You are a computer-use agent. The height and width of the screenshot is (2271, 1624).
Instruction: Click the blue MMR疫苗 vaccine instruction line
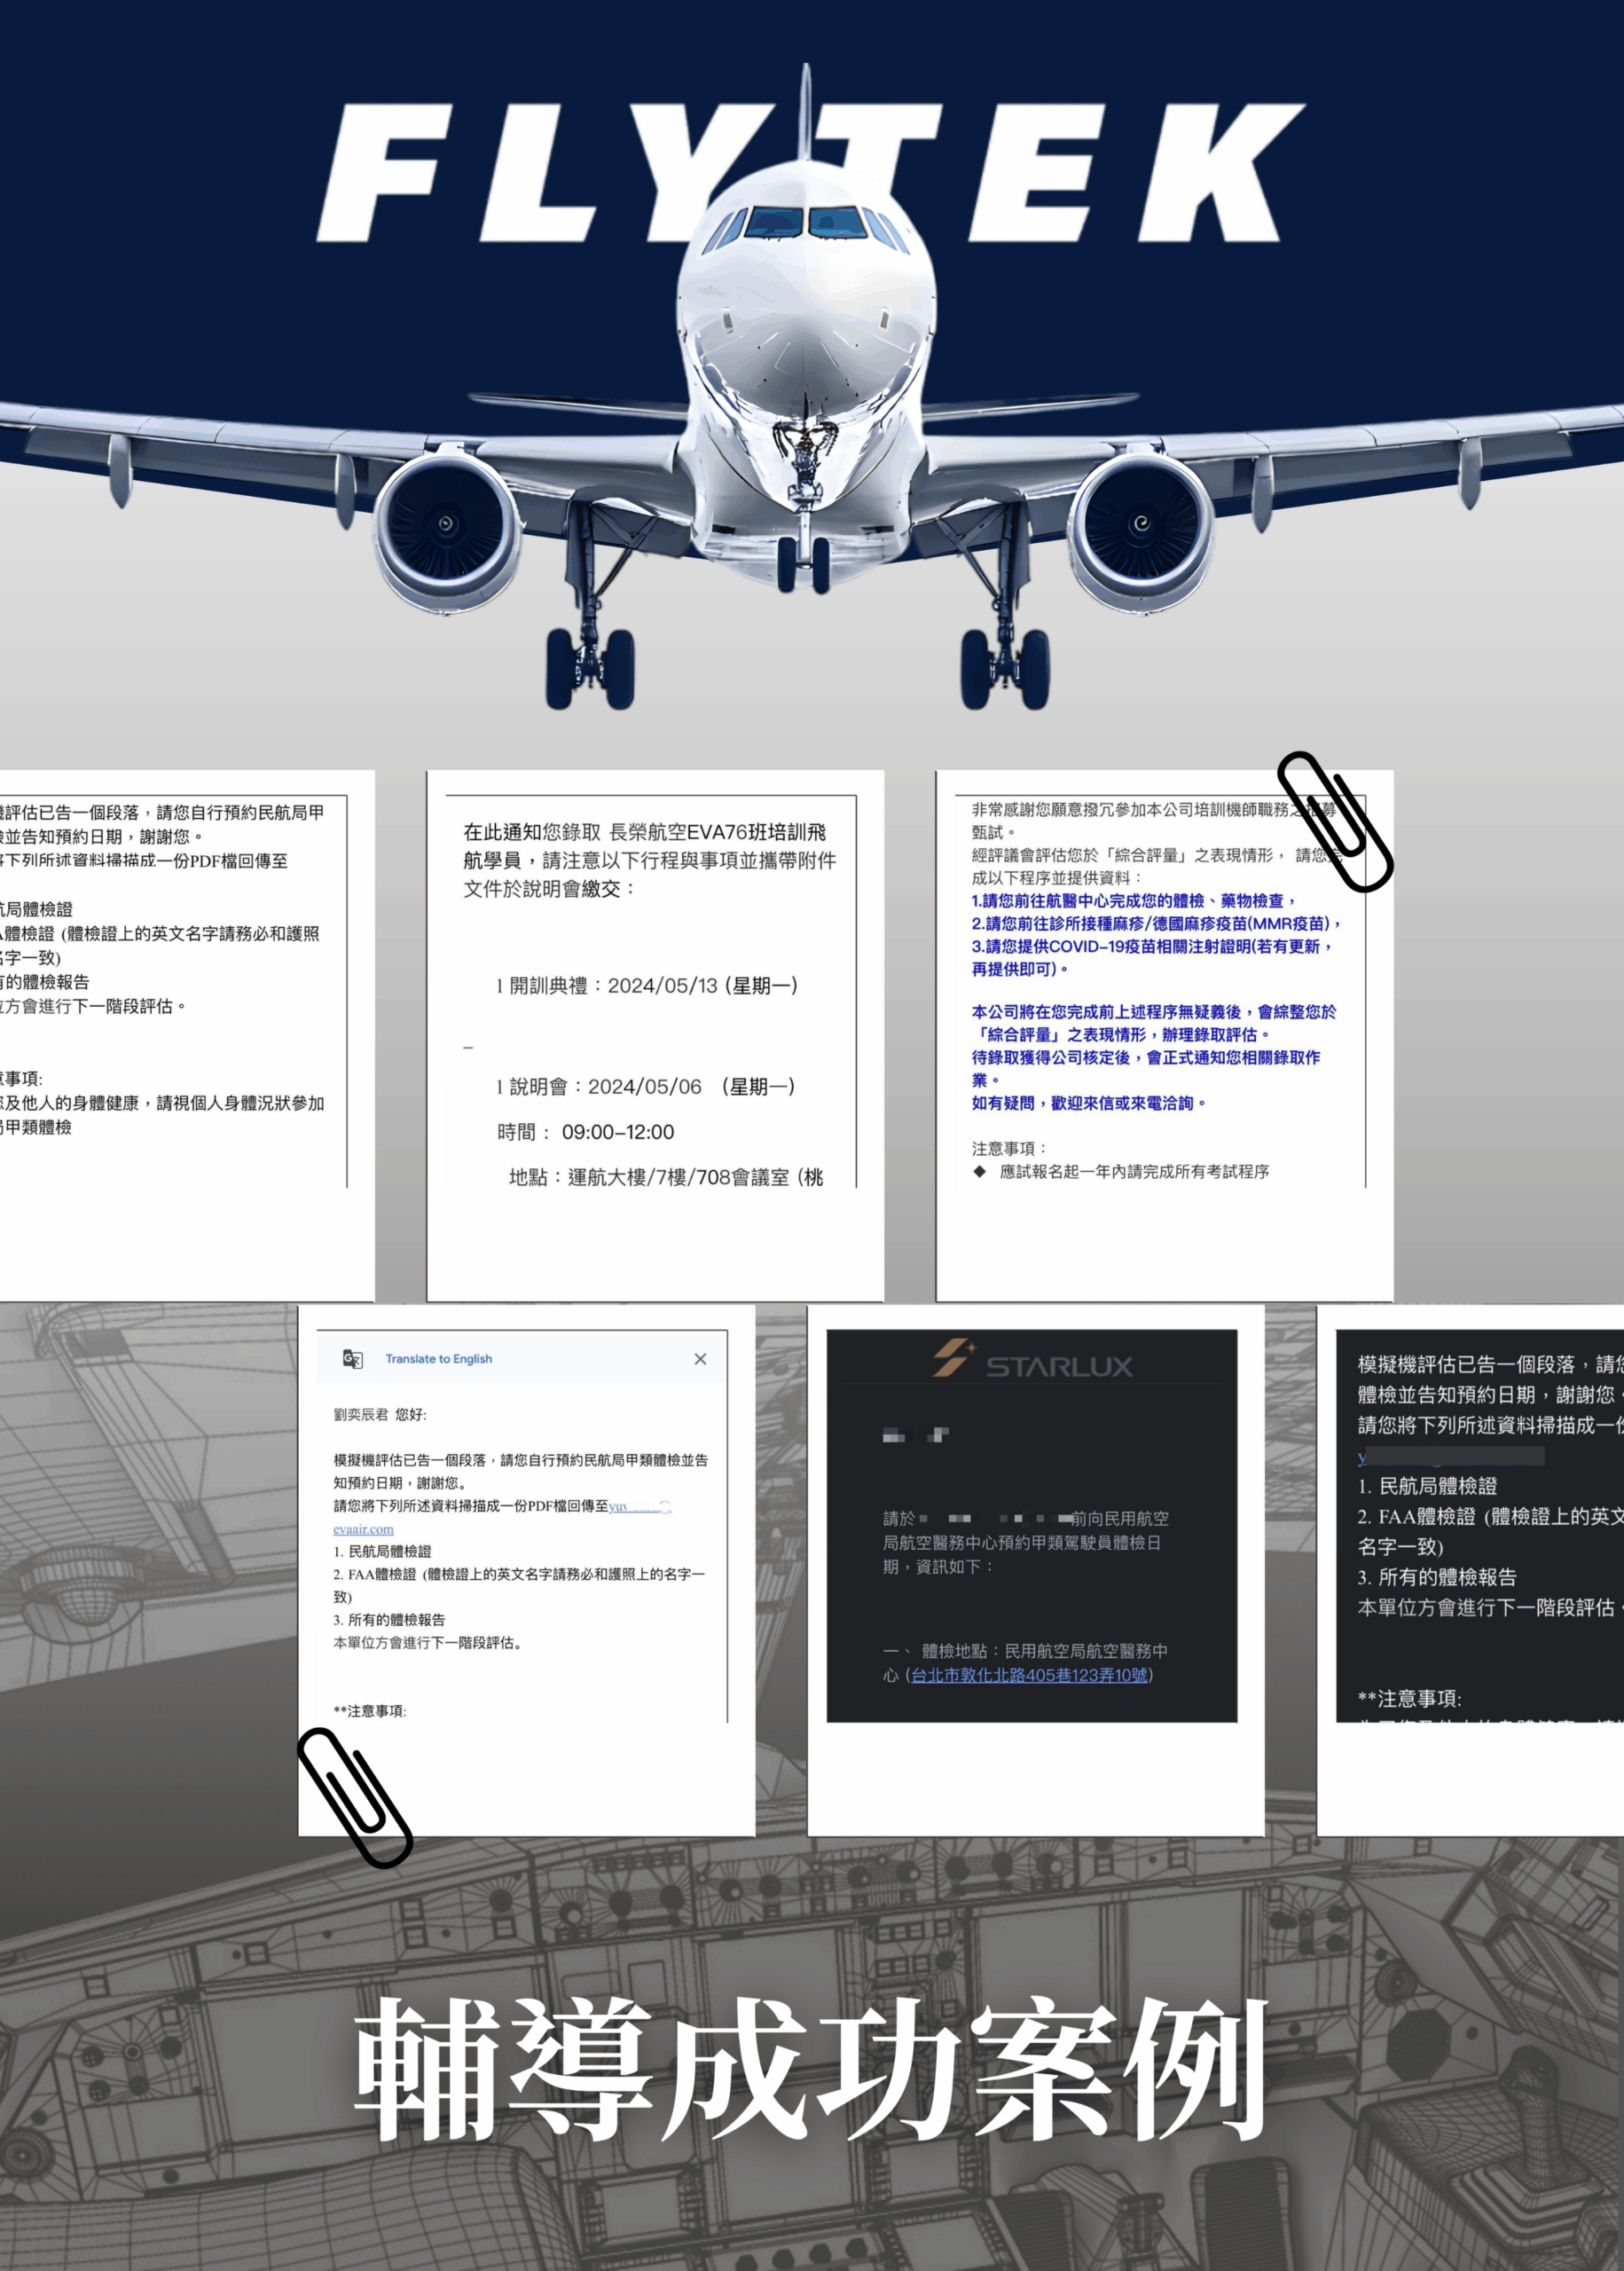1154,923
